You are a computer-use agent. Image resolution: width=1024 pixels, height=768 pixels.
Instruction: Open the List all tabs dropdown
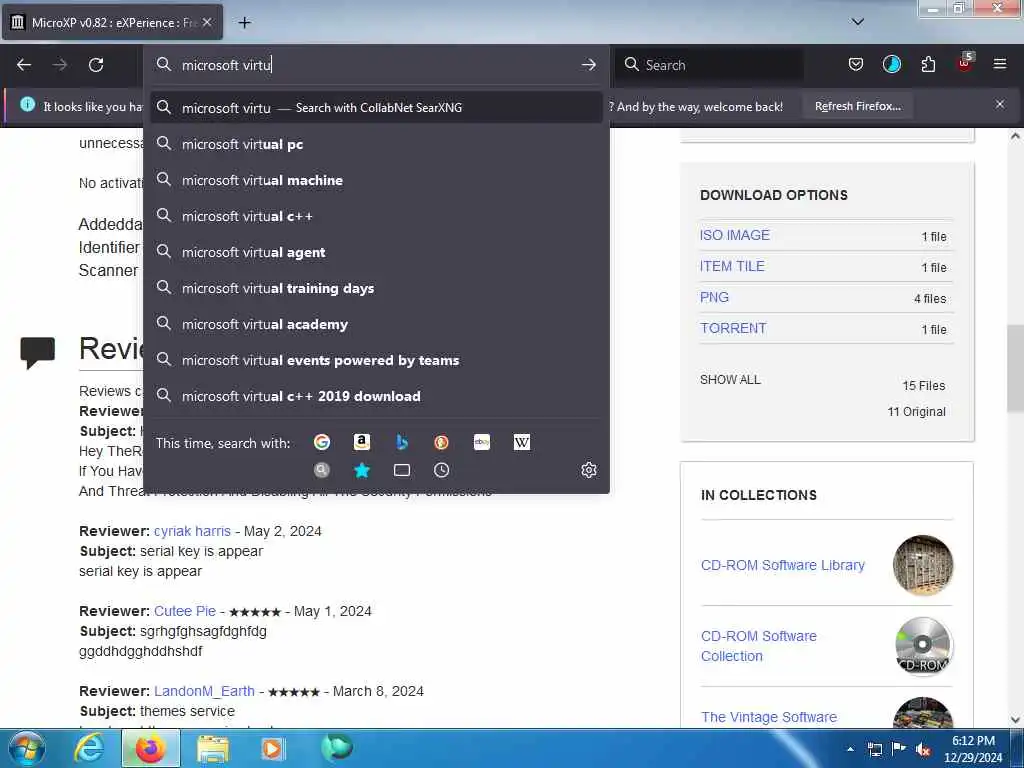[858, 22]
